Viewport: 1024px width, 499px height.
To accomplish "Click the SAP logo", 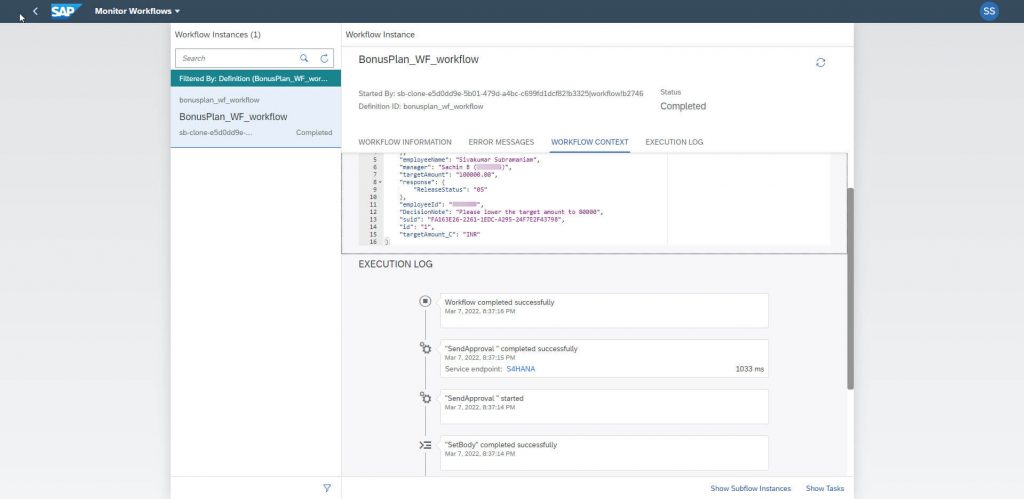I will point(66,11).
